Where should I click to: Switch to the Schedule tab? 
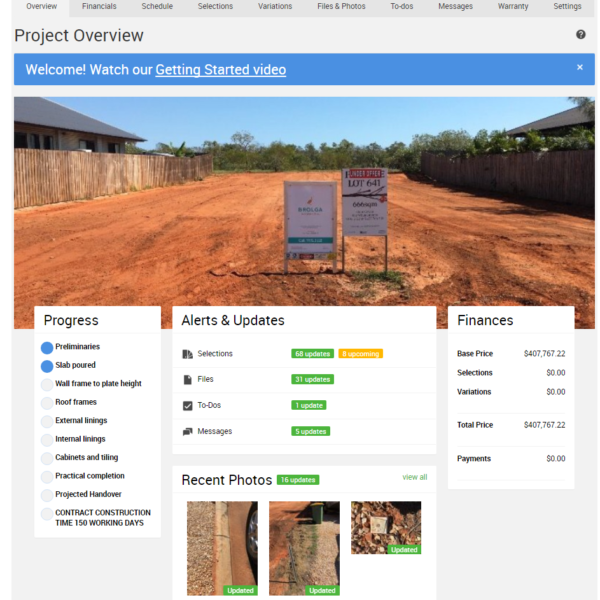[157, 7]
